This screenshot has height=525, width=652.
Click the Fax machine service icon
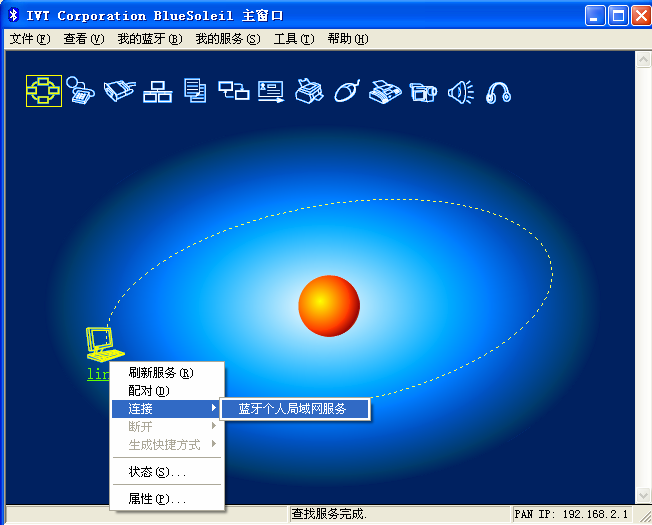[x=385, y=92]
